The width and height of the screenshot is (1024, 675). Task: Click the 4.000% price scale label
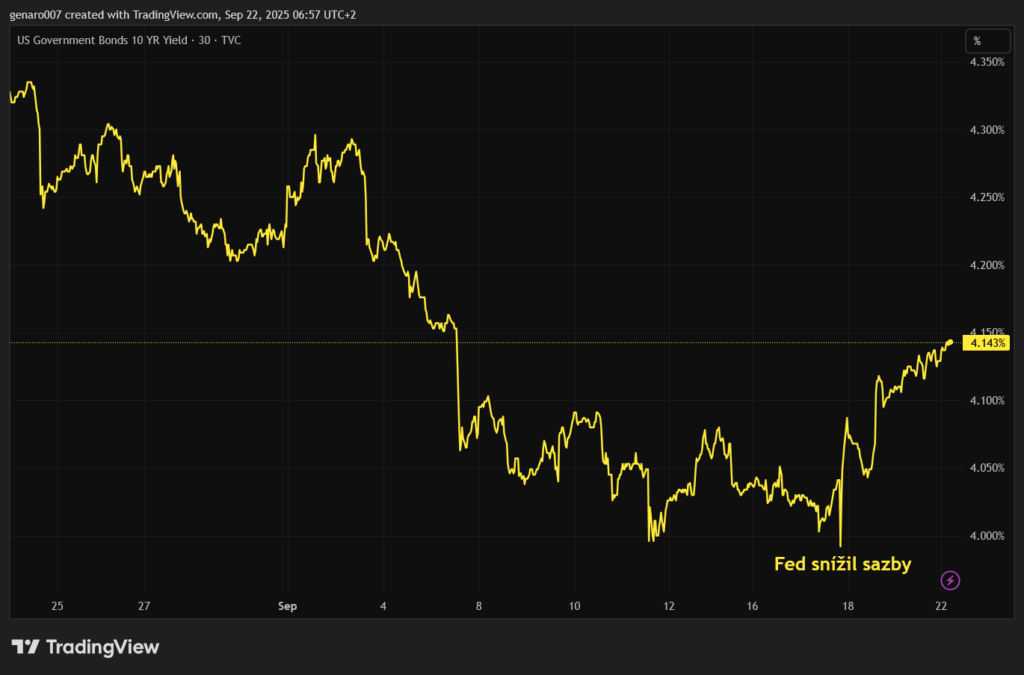pos(986,536)
